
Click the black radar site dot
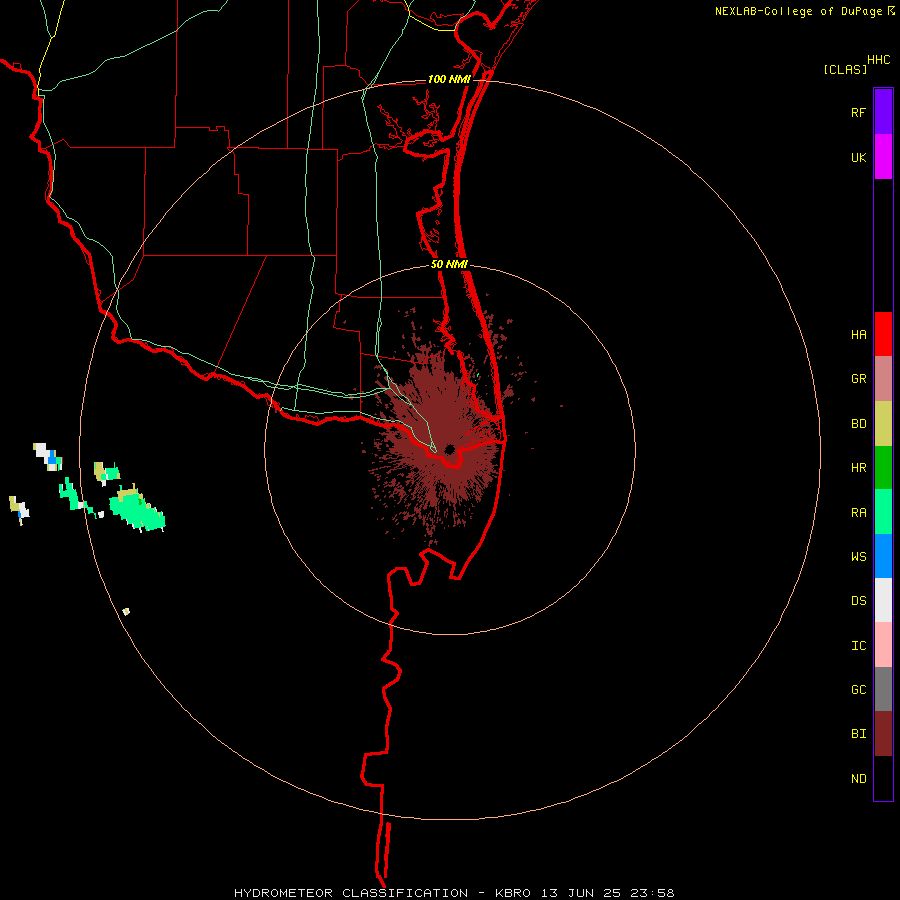pyautogui.click(x=449, y=449)
